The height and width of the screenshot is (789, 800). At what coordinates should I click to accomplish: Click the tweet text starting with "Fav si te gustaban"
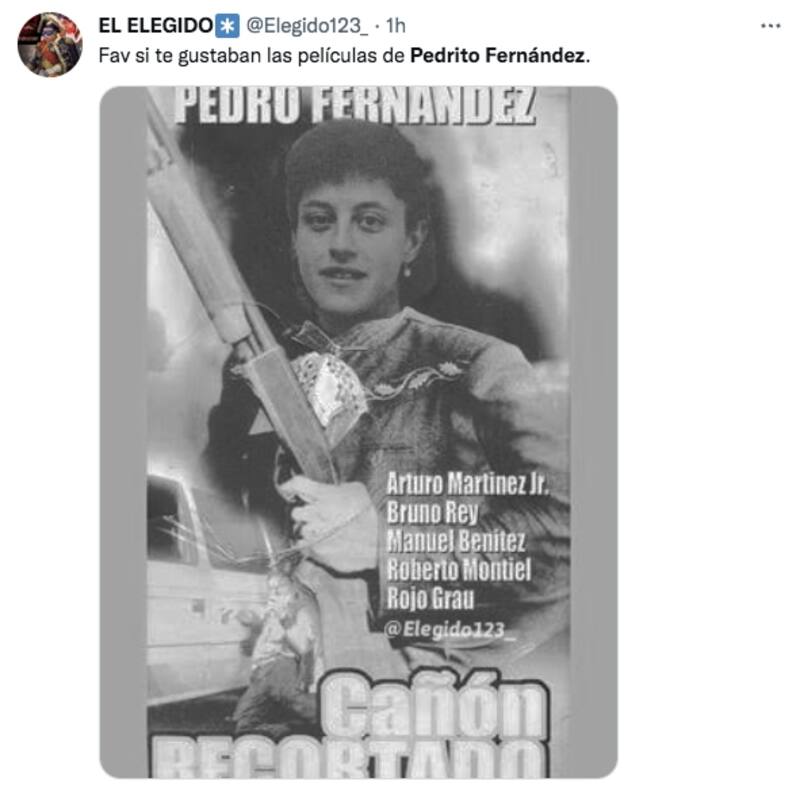pyautogui.click(x=344, y=55)
